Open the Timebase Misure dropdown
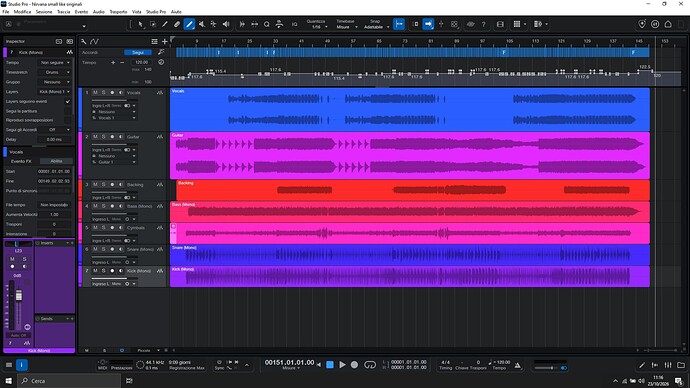Viewport: 690px width, 388px height. point(347,27)
